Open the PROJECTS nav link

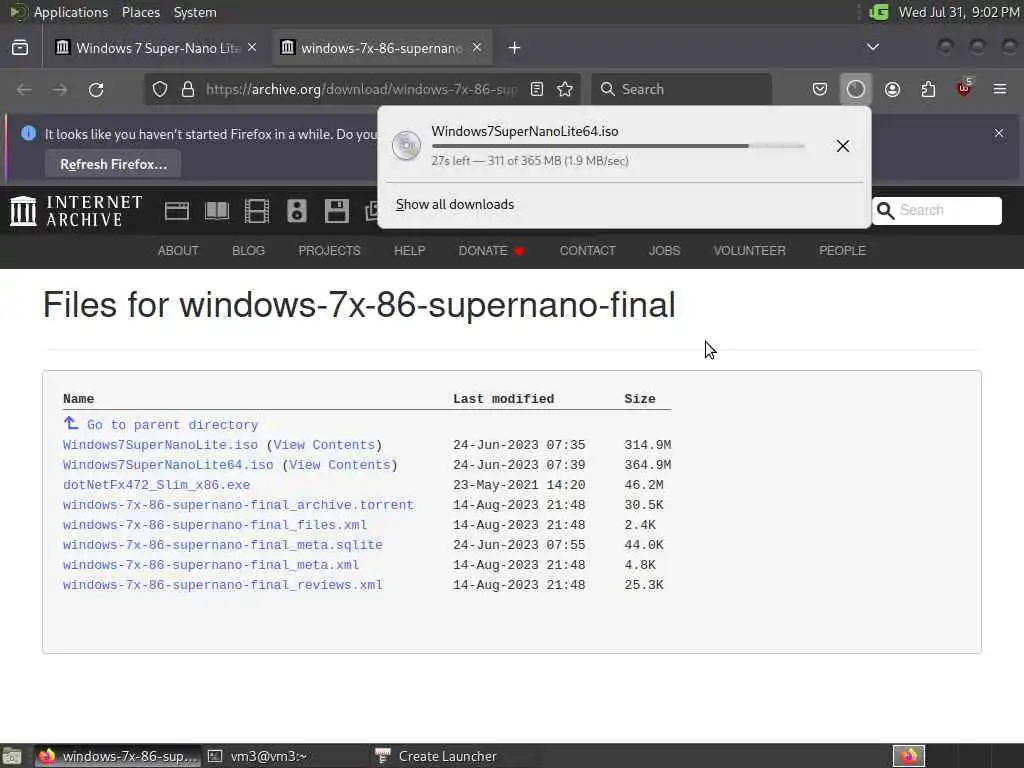pos(329,251)
